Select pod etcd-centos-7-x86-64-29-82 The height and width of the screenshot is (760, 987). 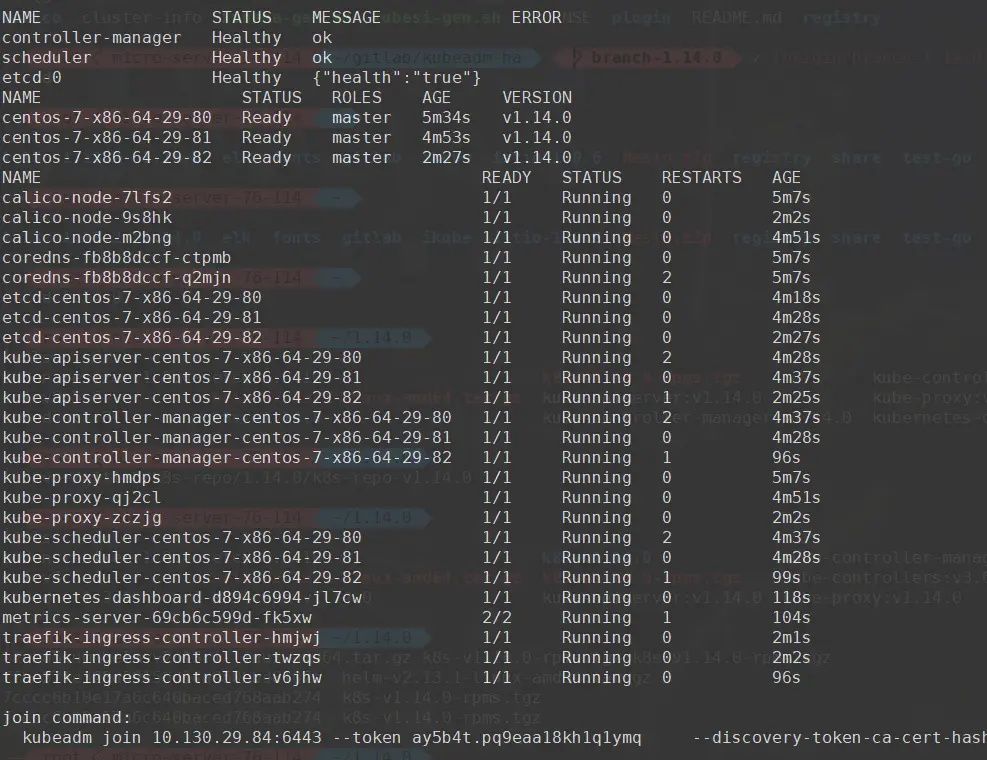tap(132, 338)
